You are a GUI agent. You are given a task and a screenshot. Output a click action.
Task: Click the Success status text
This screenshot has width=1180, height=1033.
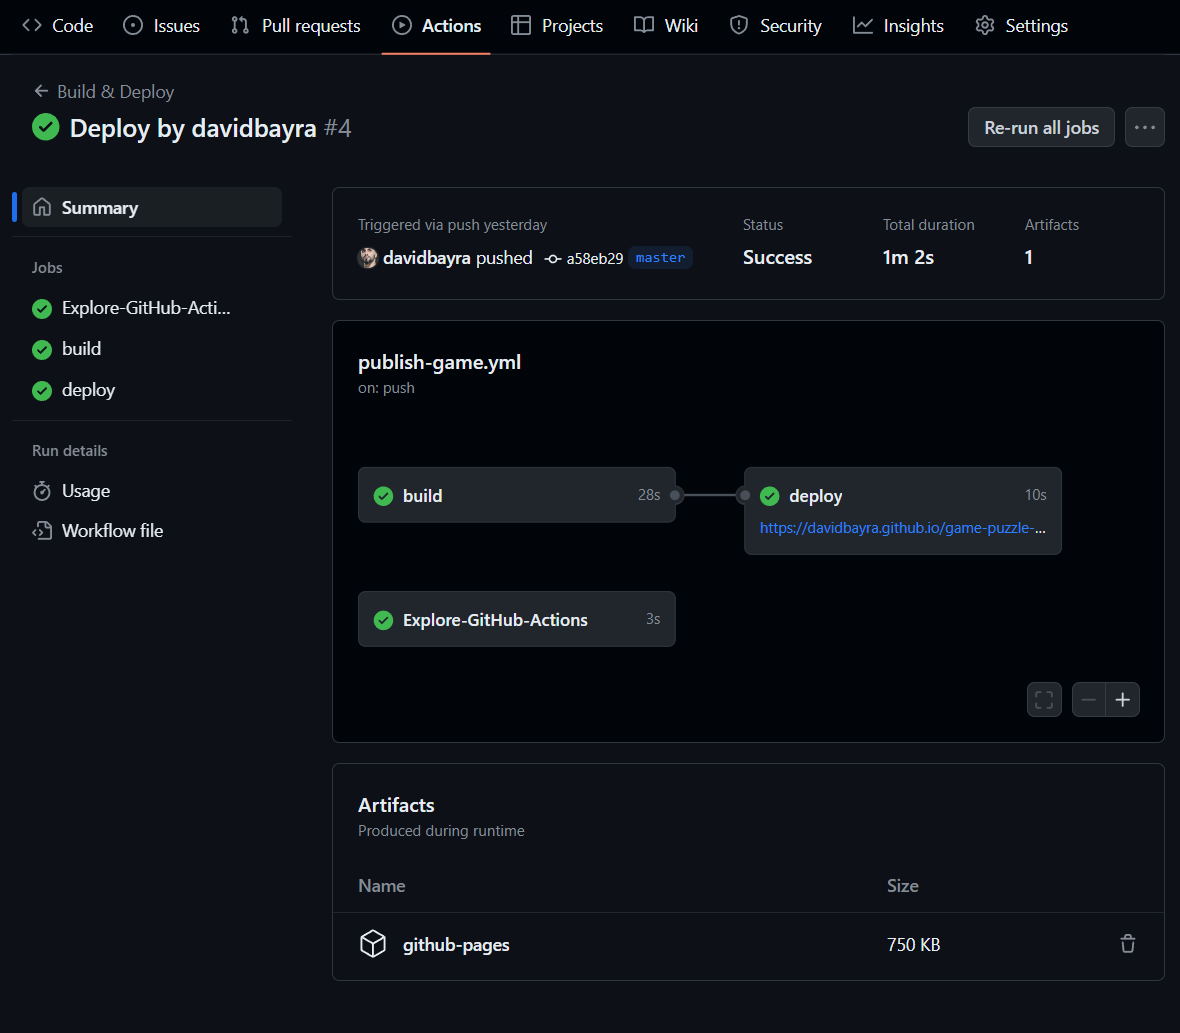(777, 257)
